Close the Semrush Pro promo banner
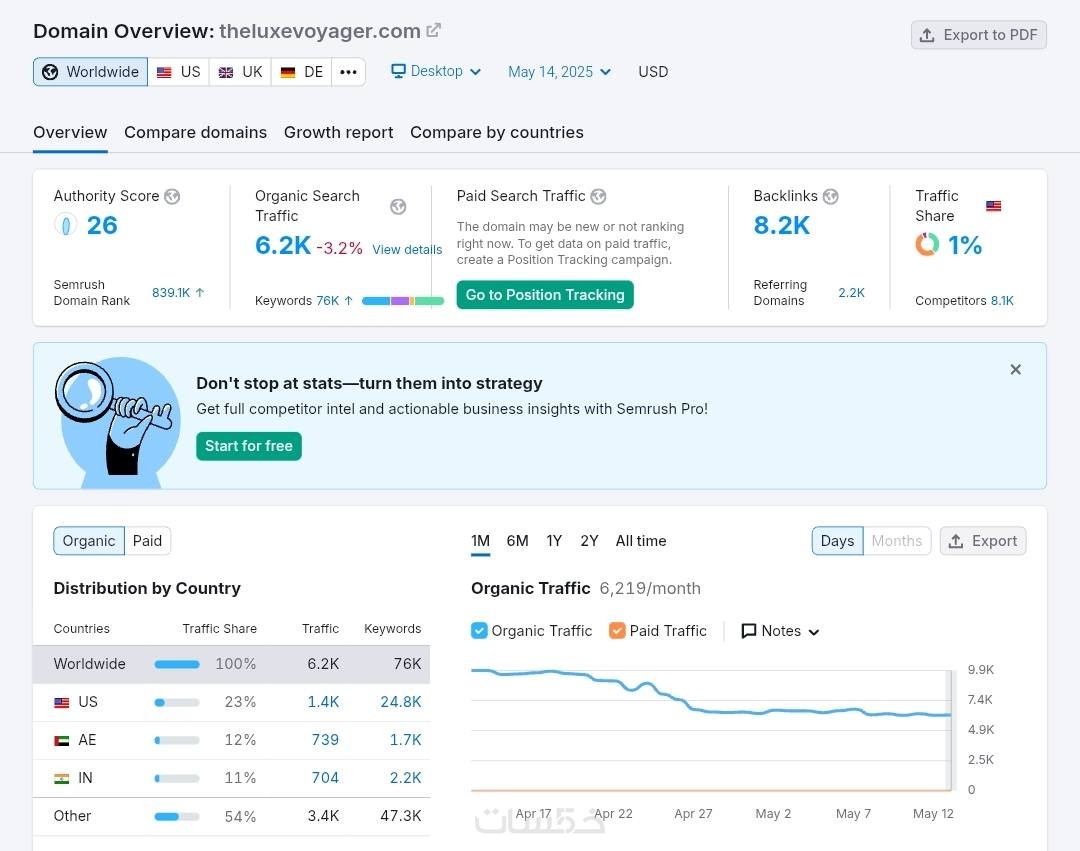Image resolution: width=1080 pixels, height=851 pixels. point(1015,370)
